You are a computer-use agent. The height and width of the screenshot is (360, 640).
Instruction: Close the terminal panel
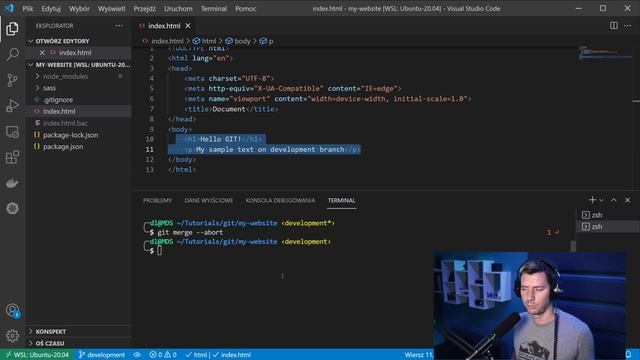click(x=627, y=200)
